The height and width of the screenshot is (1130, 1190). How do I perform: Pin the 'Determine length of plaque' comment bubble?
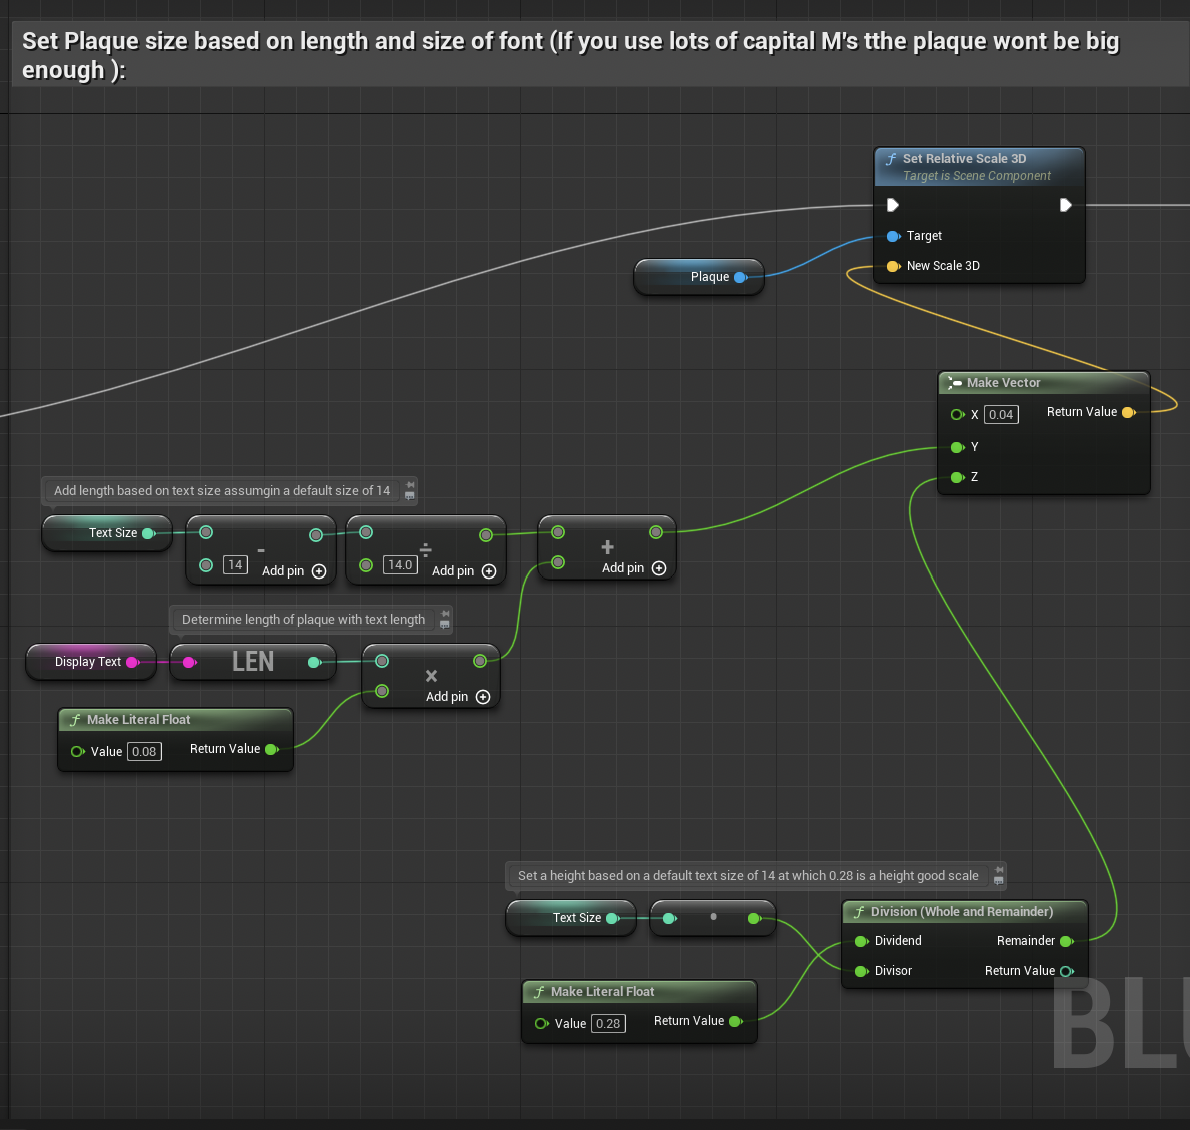[x=443, y=619]
